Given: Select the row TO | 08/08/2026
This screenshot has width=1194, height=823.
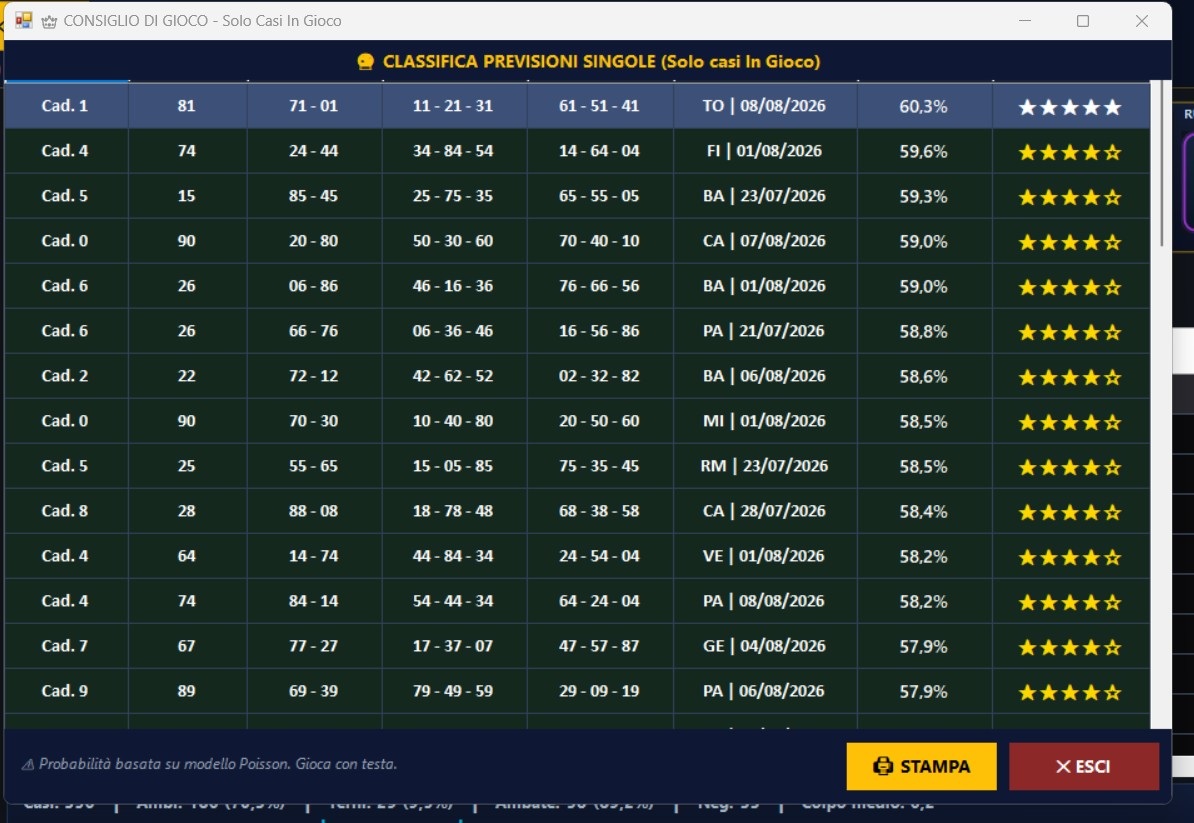Looking at the screenshot, I should (x=577, y=106).
